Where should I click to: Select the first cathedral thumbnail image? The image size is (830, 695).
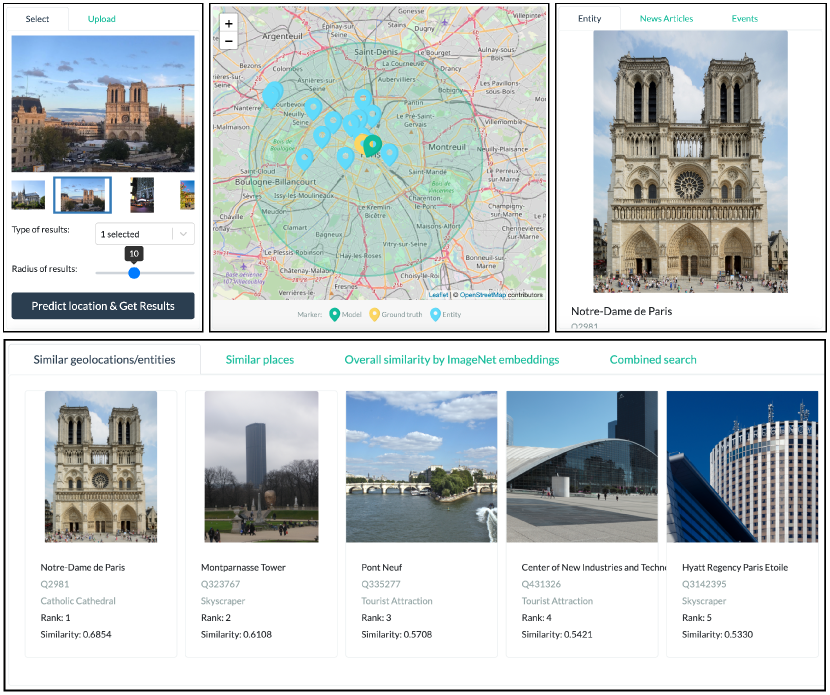(28, 195)
